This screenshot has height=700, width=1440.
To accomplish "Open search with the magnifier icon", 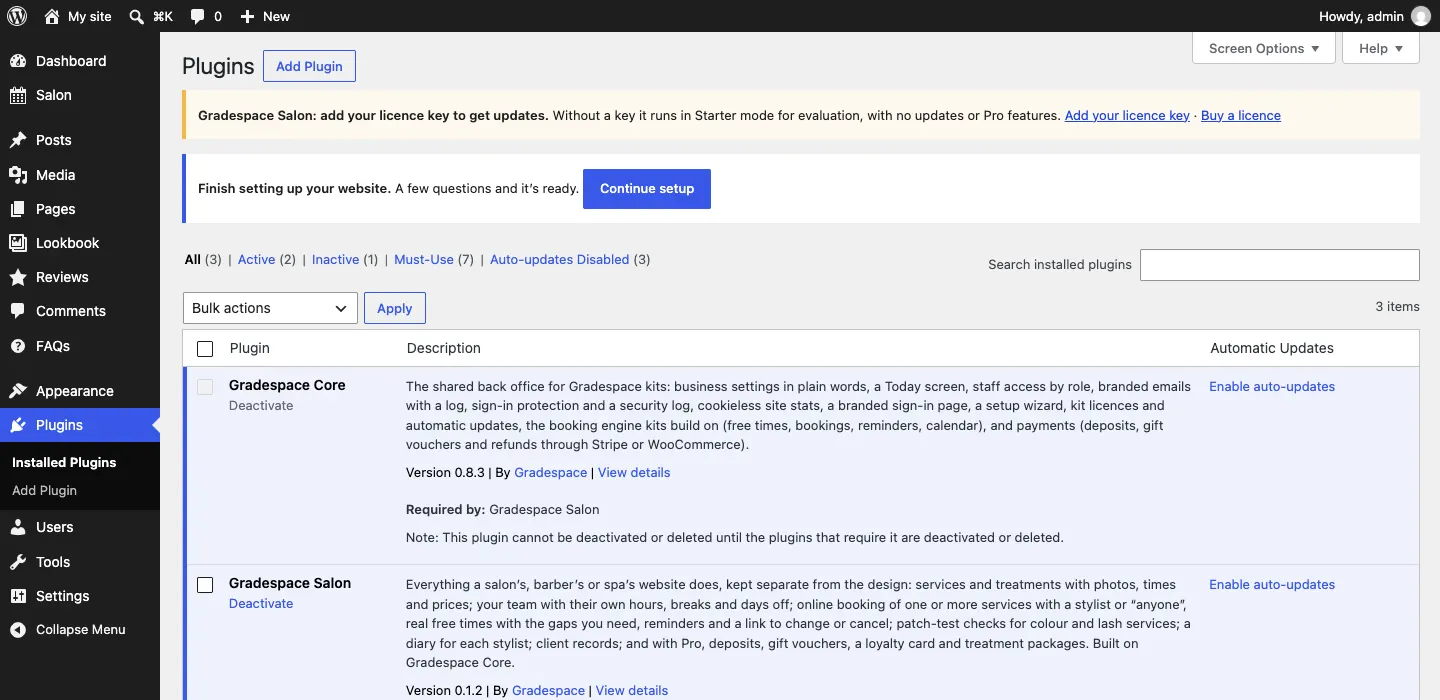I will coord(137,16).
